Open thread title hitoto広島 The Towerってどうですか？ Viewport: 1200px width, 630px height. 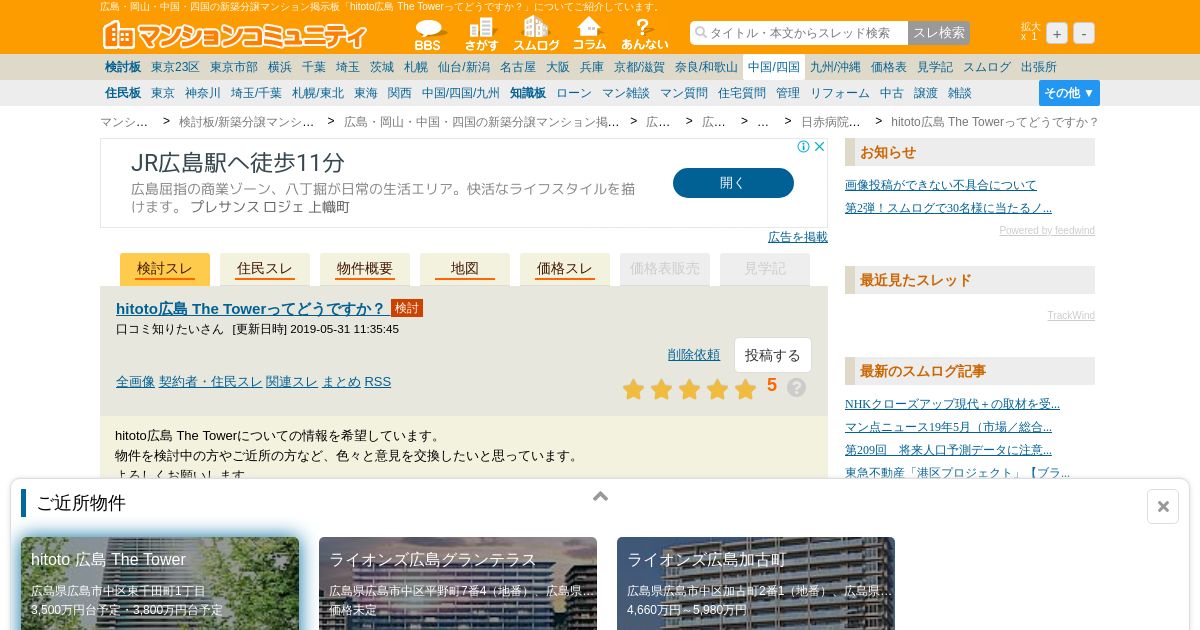(251, 308)
